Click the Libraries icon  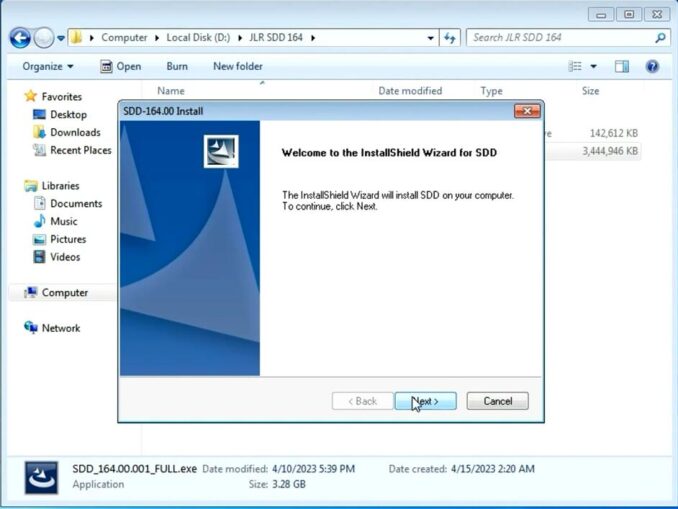[x=31, y=186]
